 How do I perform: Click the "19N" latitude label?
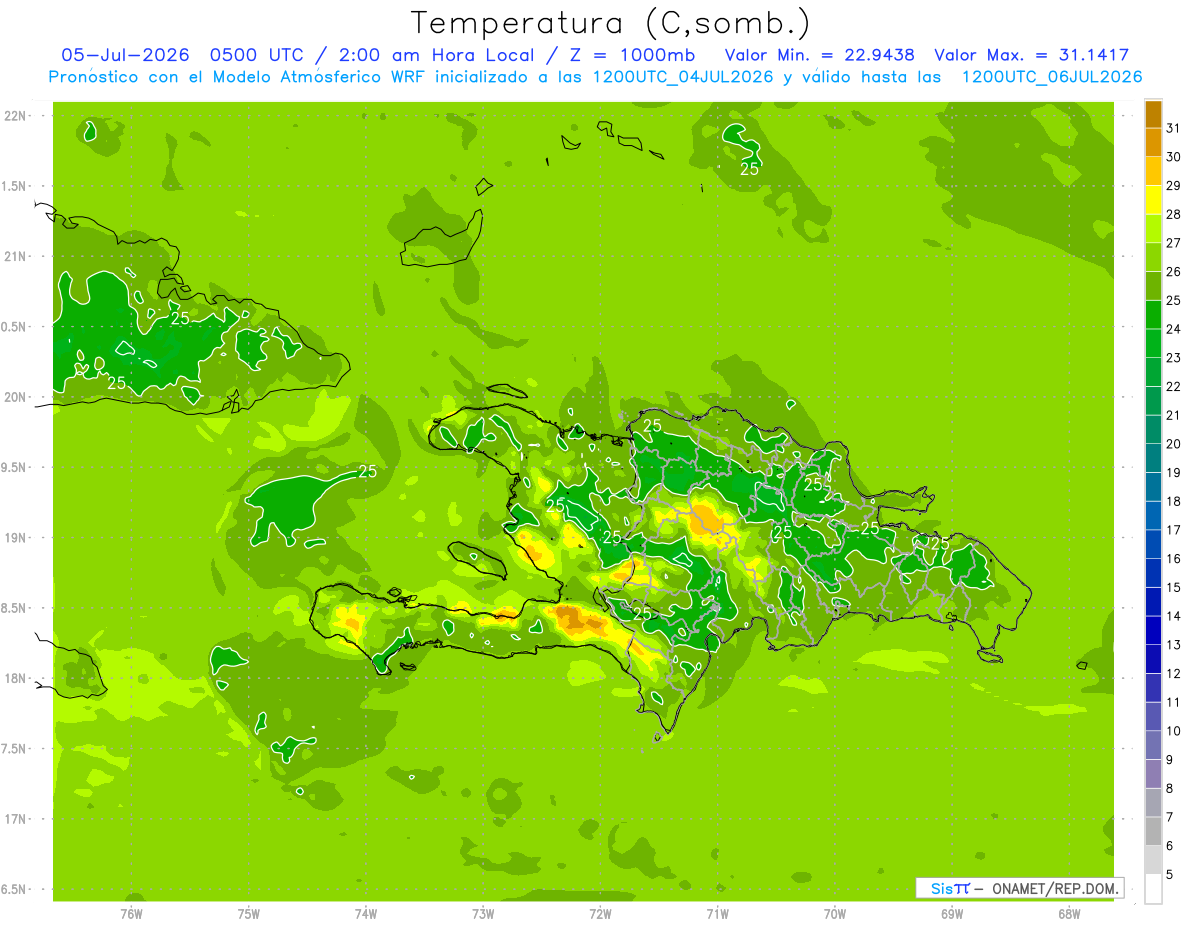(x=15, y=537)
